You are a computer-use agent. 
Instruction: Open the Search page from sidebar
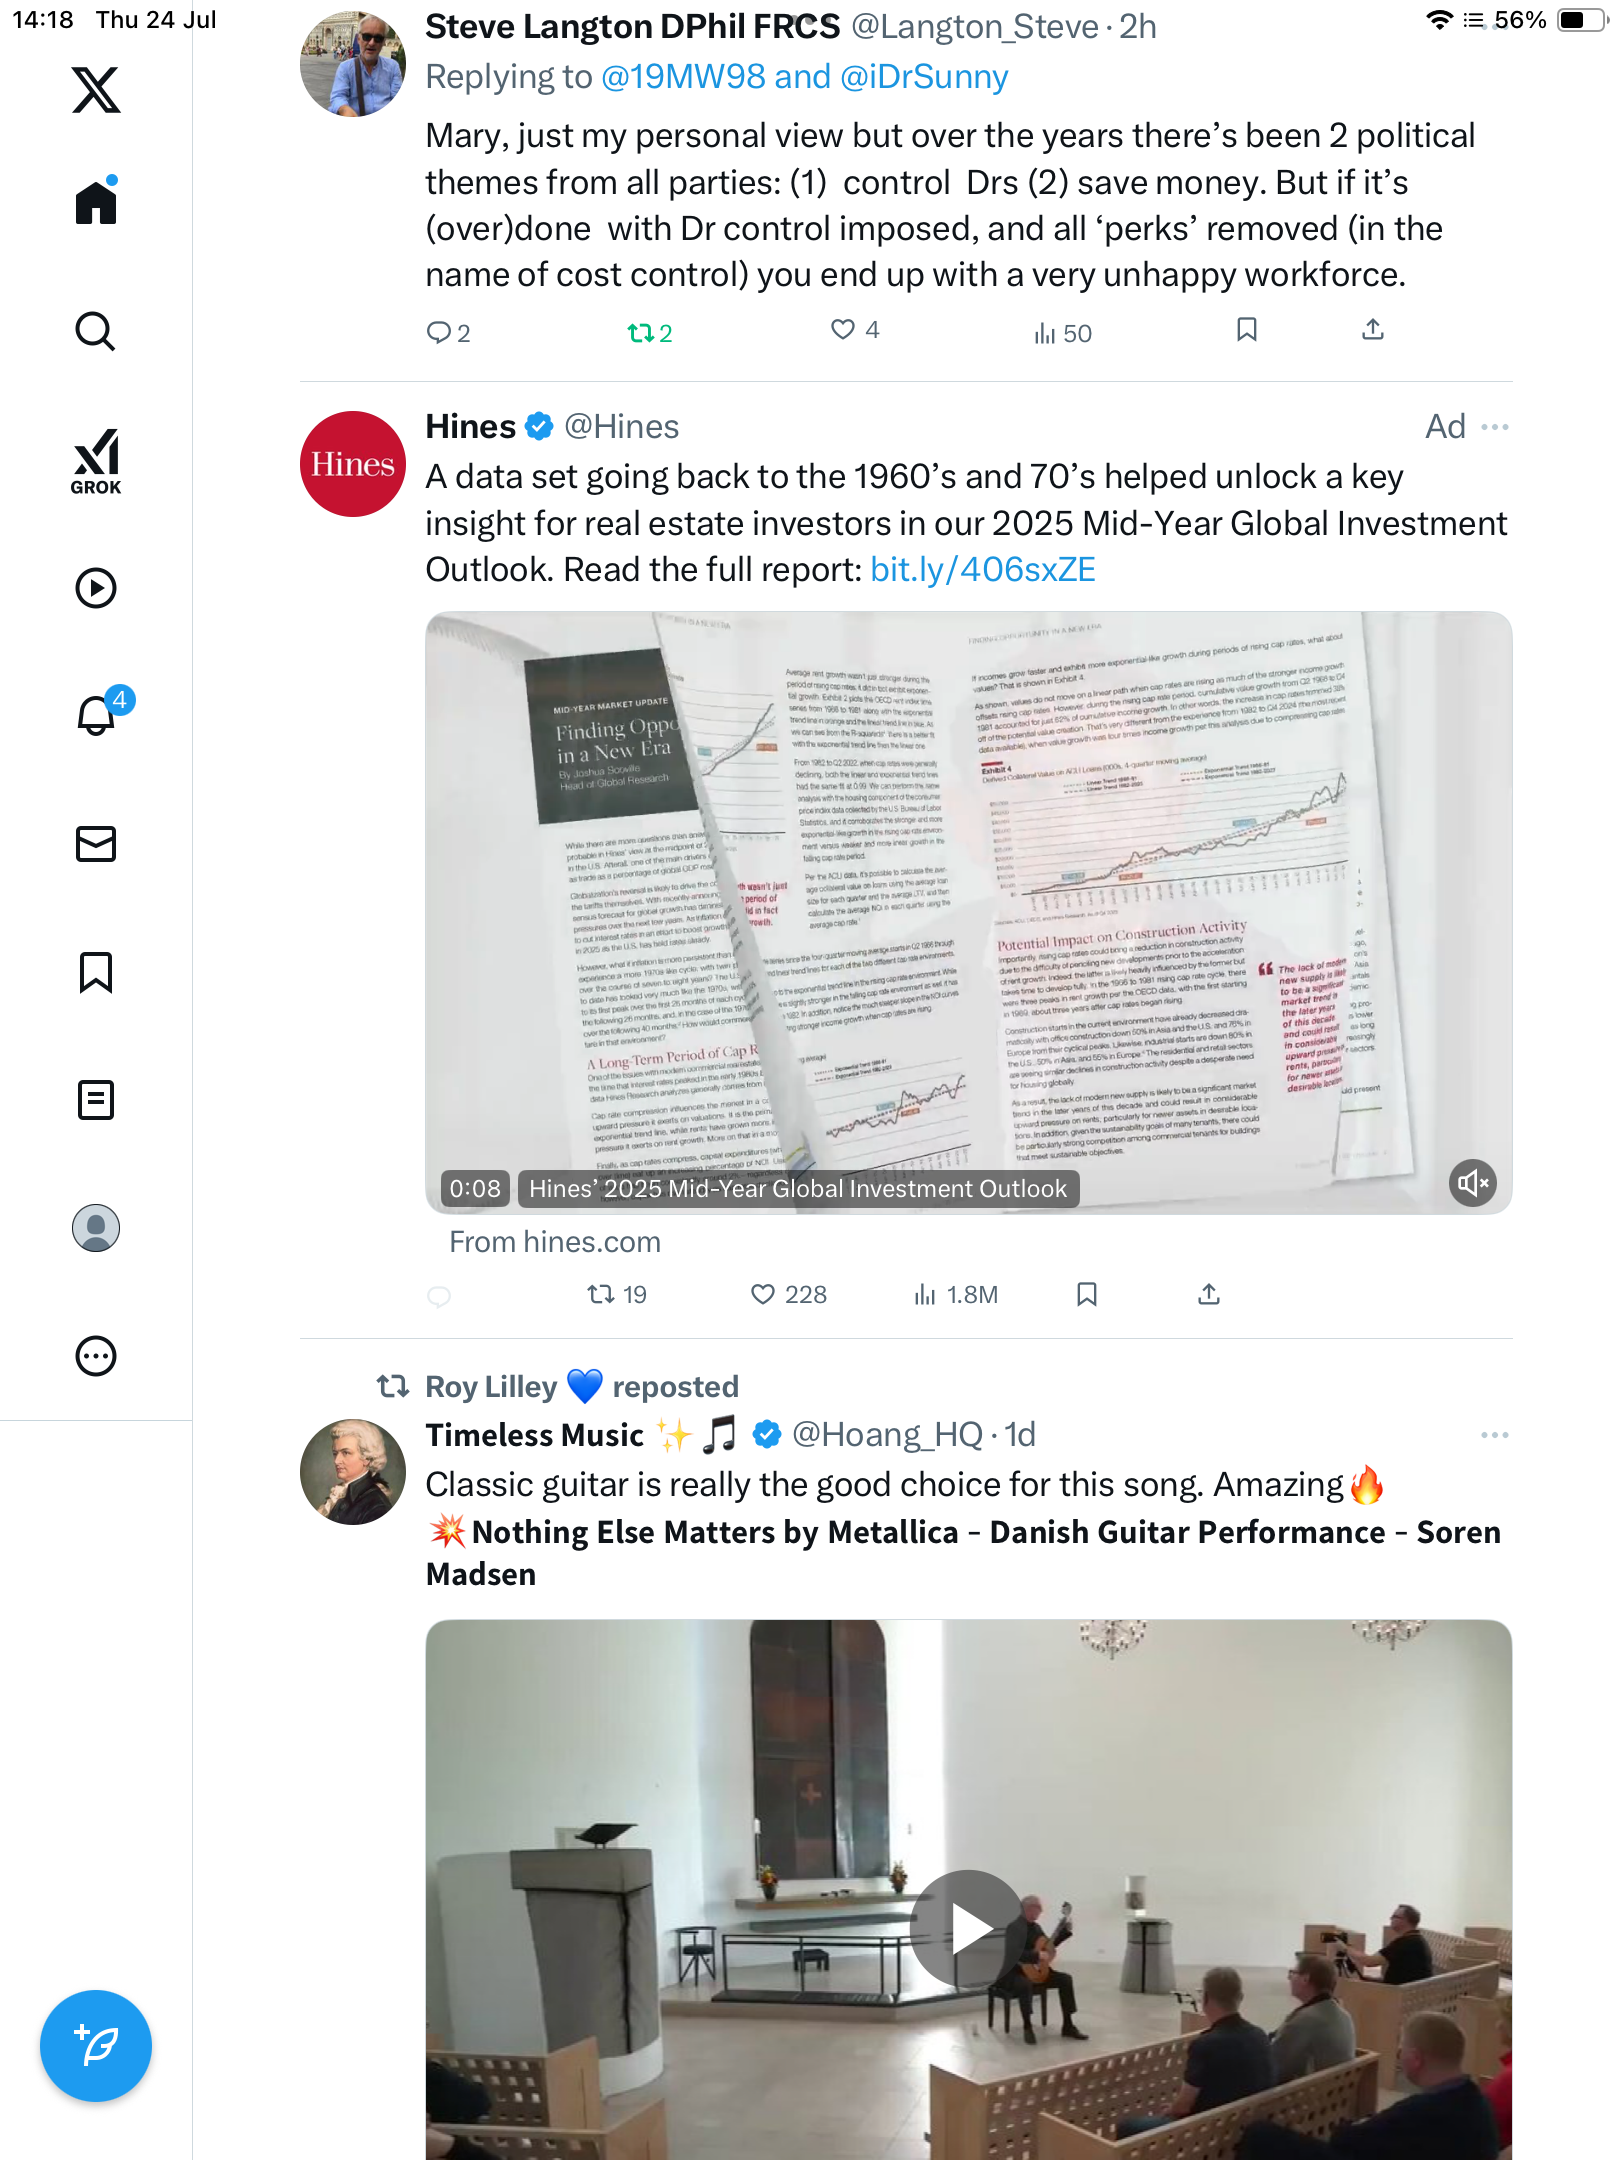tap(96, 331)
